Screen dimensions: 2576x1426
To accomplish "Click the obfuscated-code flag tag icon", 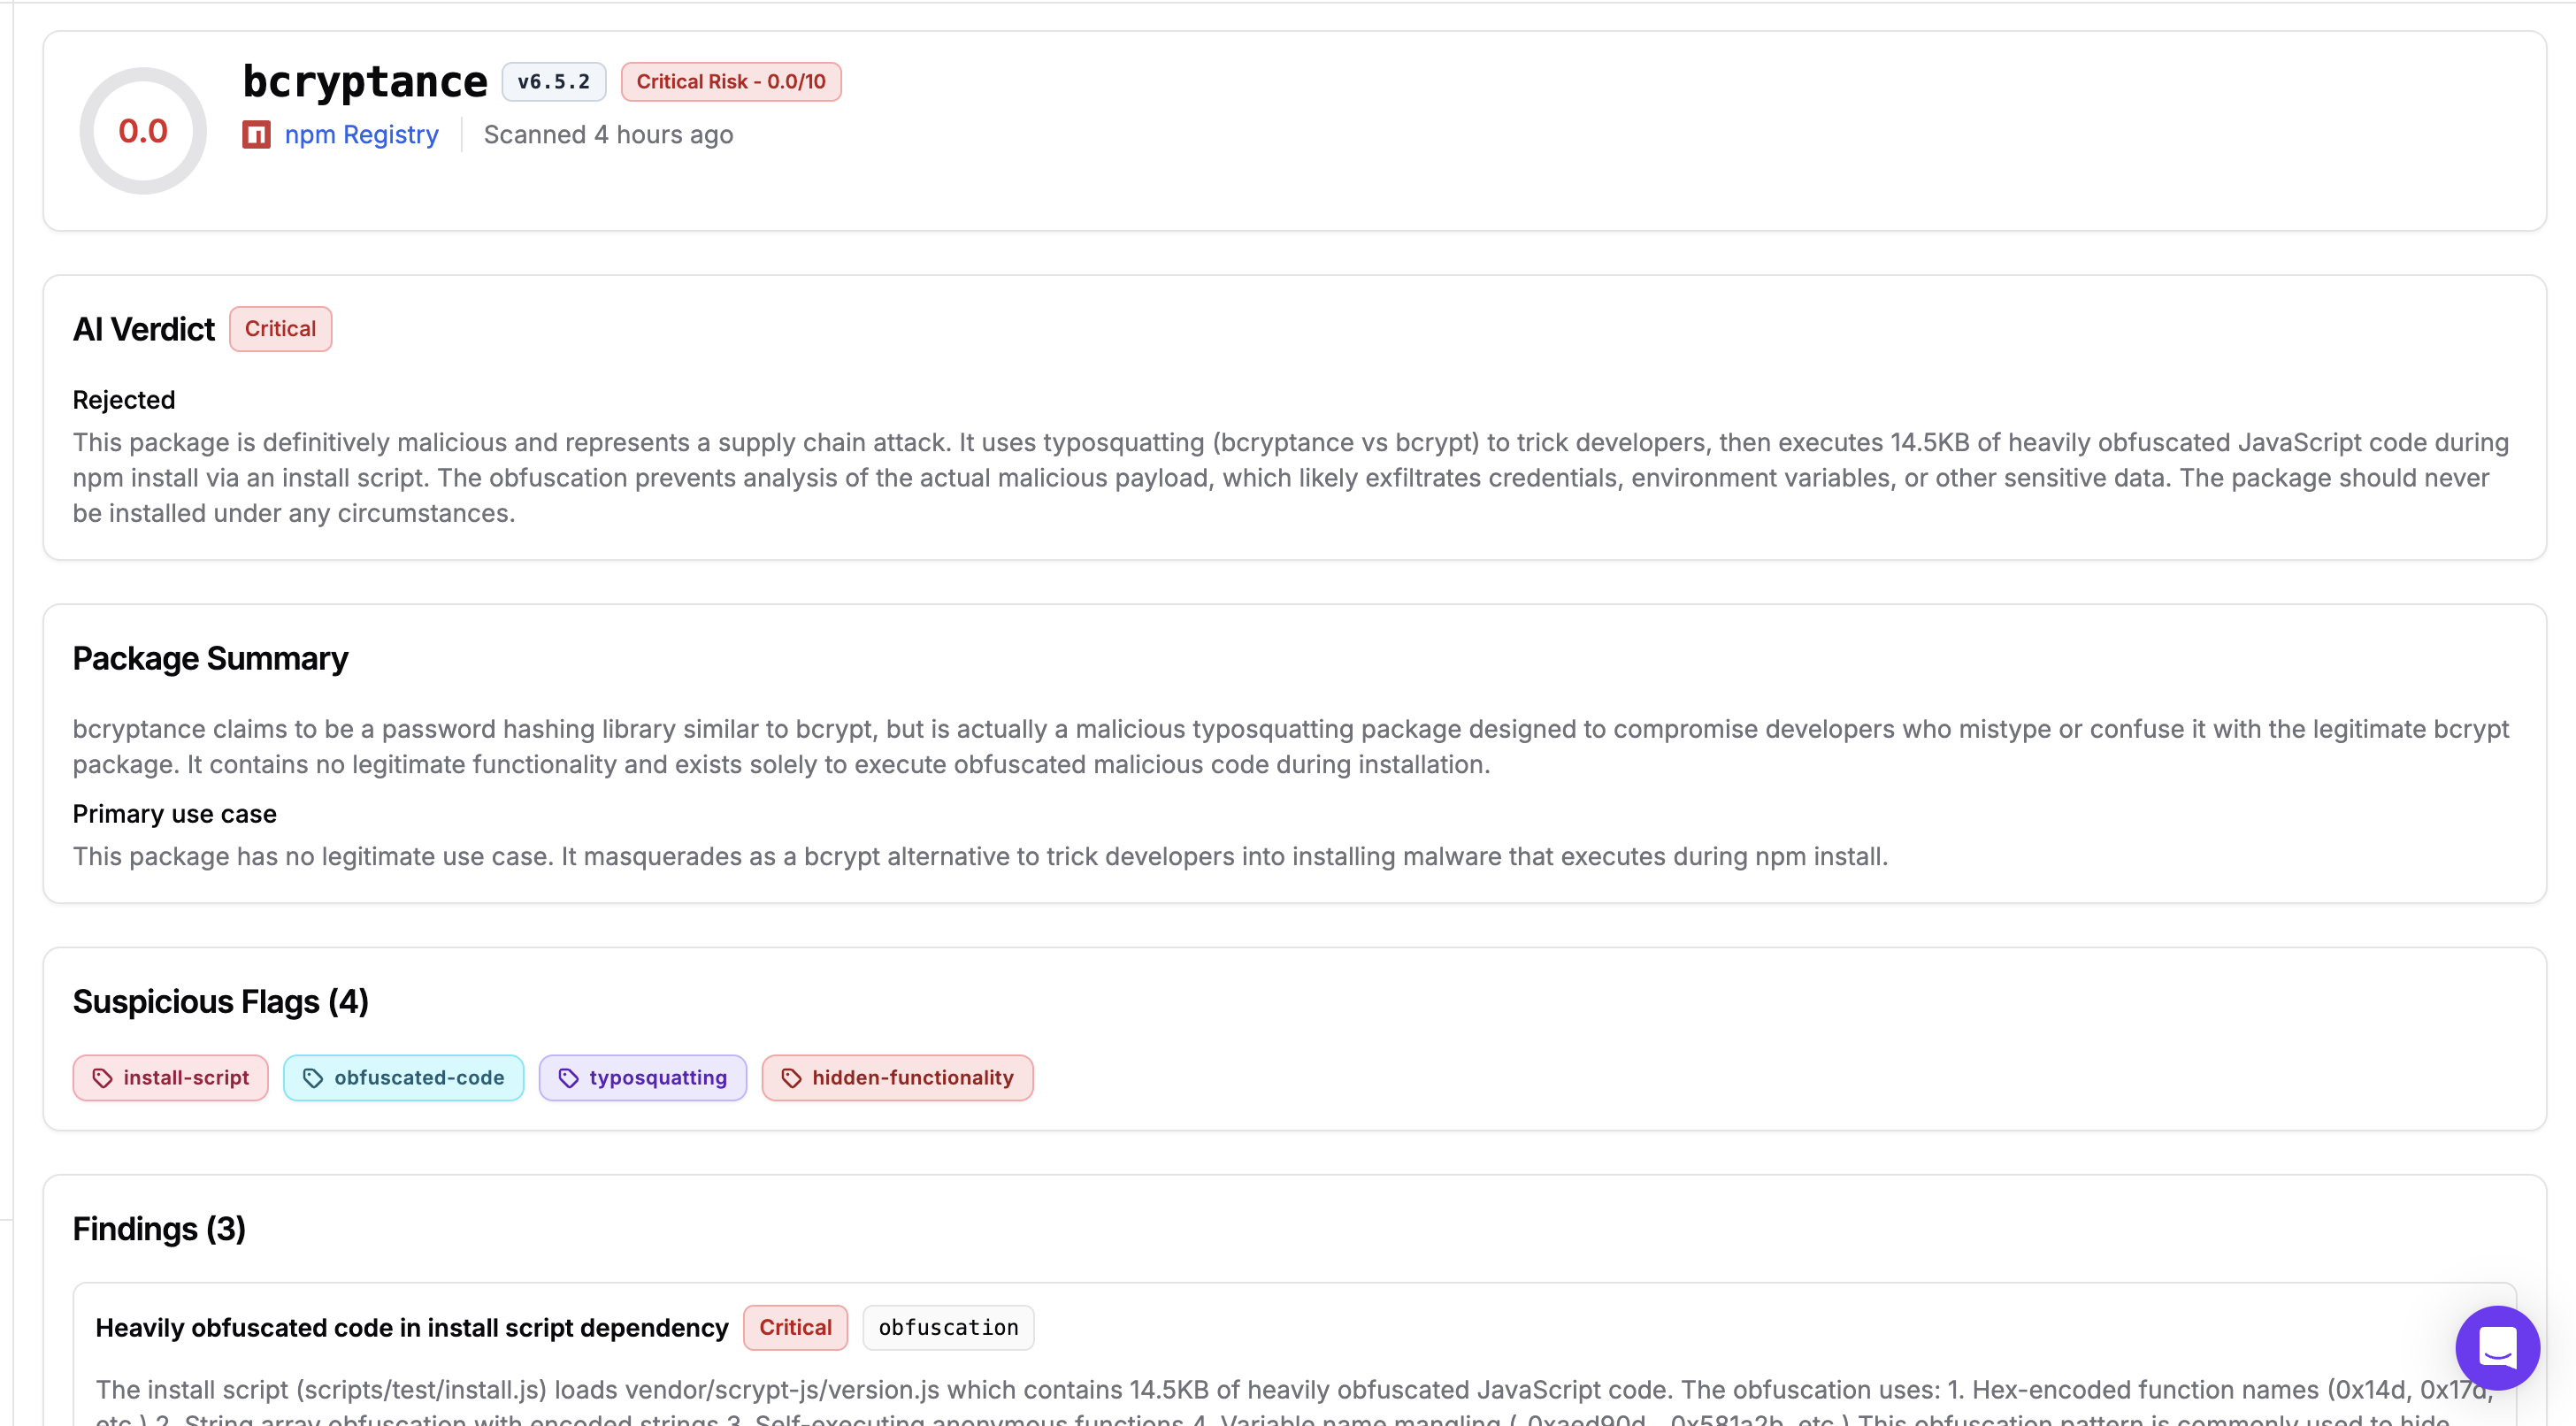I will coord(313,1077).
